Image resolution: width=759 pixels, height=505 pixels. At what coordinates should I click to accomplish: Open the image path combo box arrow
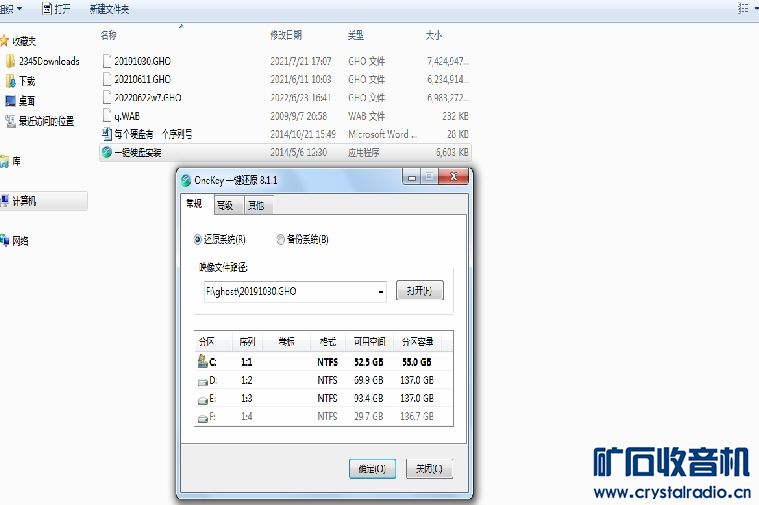381,292
